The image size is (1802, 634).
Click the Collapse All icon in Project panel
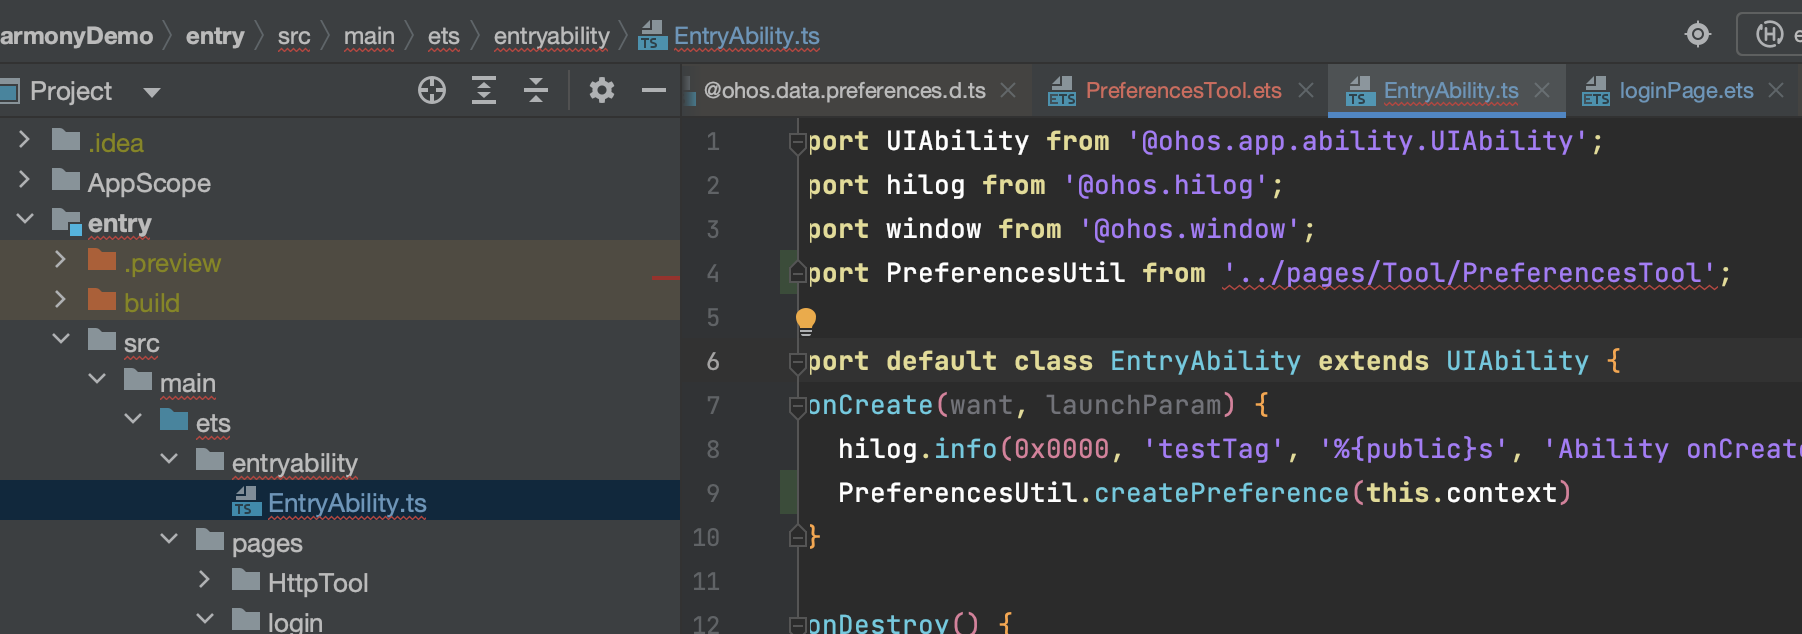click(536, 91)
